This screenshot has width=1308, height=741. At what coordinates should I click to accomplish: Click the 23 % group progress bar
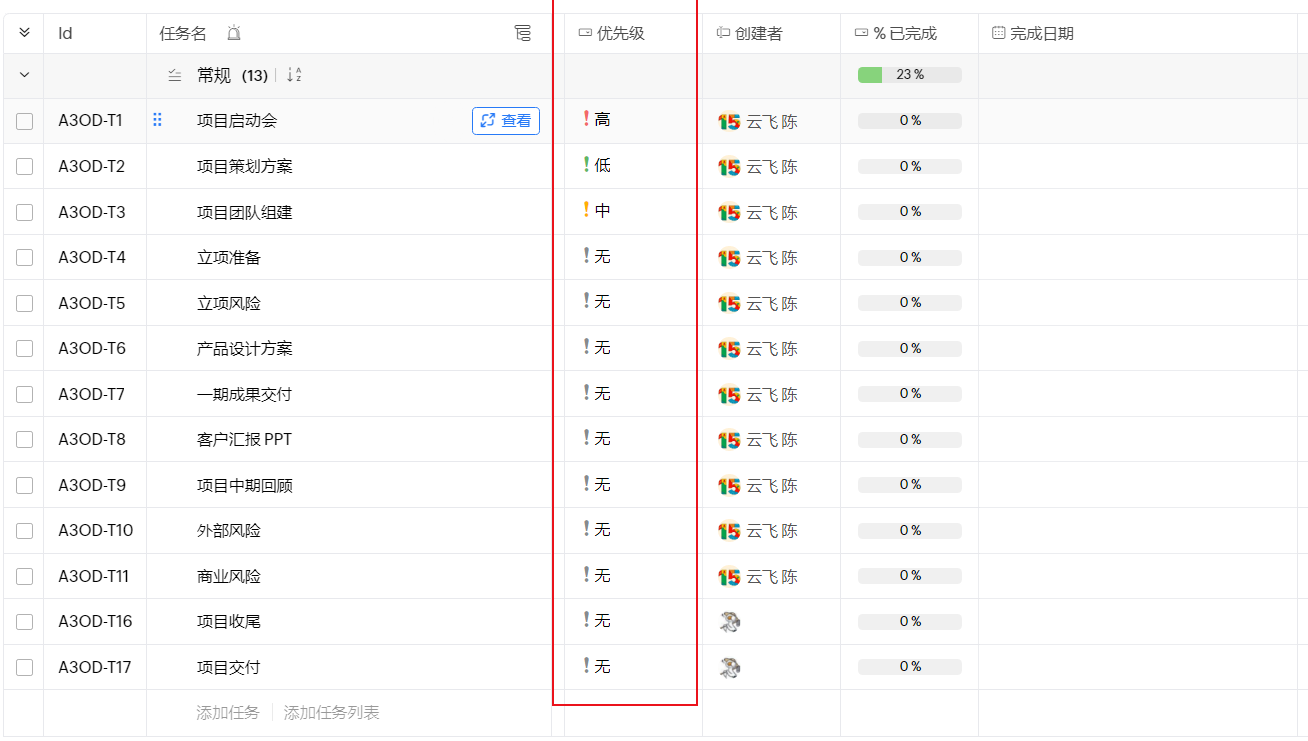coord(910,75)
